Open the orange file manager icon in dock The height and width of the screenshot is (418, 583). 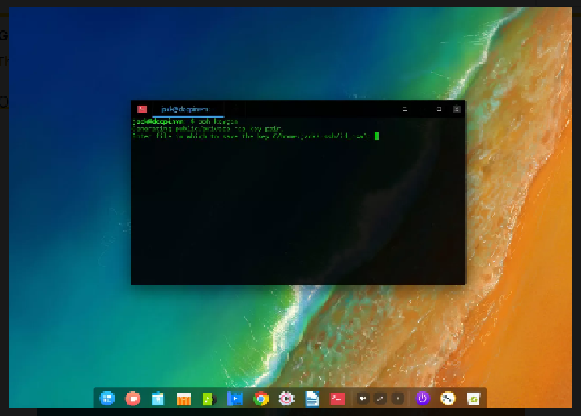(184, 399)
